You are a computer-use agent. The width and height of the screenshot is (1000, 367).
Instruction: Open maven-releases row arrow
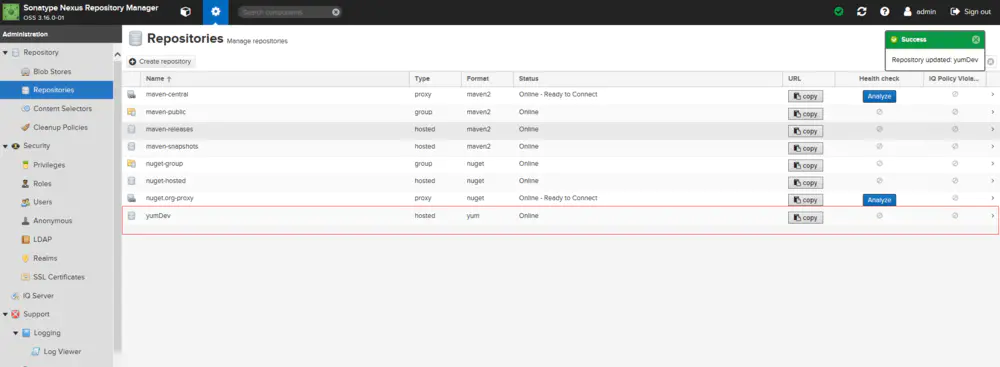point(992,129)
